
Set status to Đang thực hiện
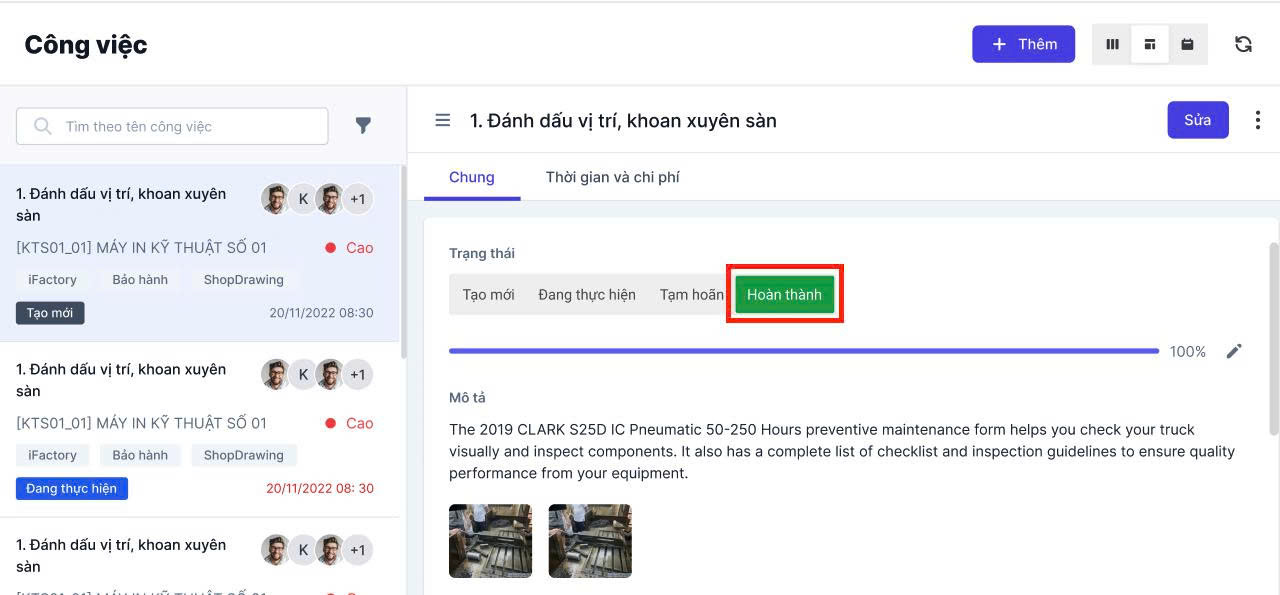coord(586,295)
